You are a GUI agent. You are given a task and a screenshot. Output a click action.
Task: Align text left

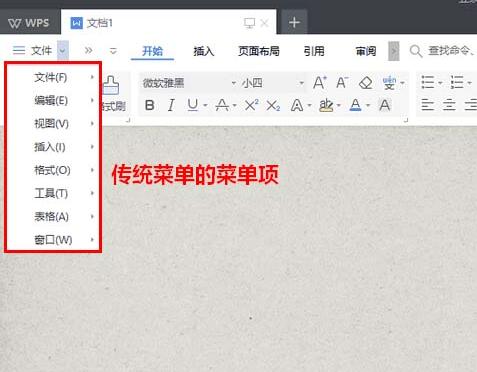(427, 105)
